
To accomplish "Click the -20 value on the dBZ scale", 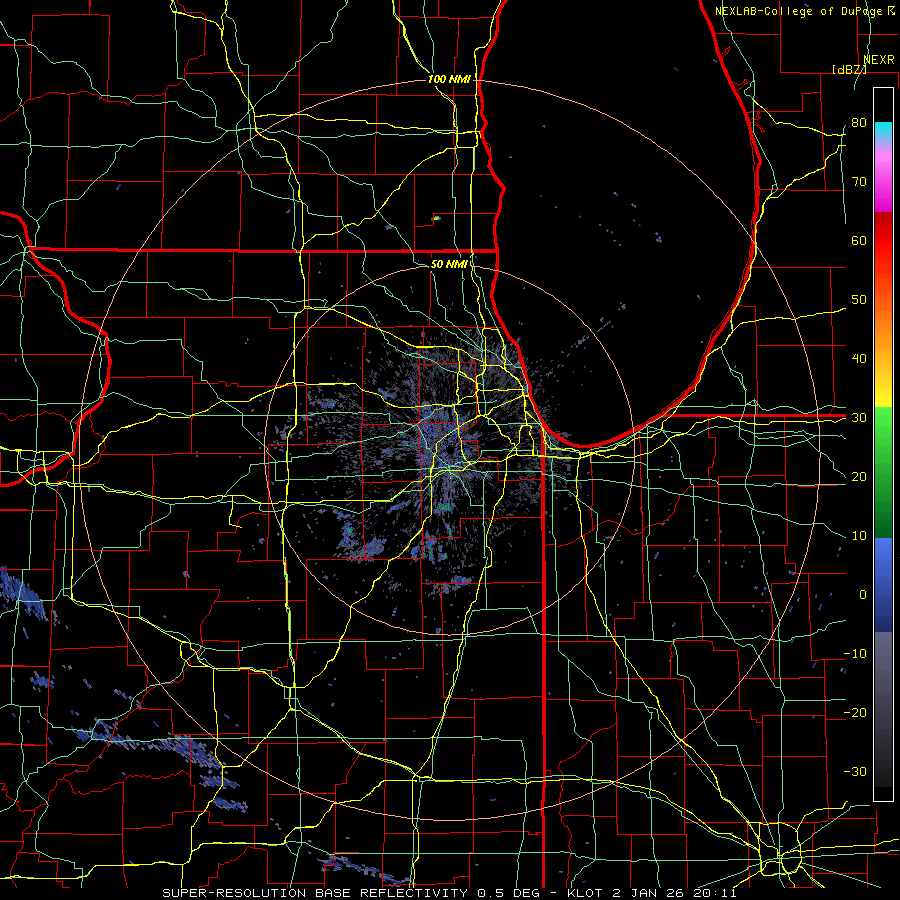I will 855,713.
